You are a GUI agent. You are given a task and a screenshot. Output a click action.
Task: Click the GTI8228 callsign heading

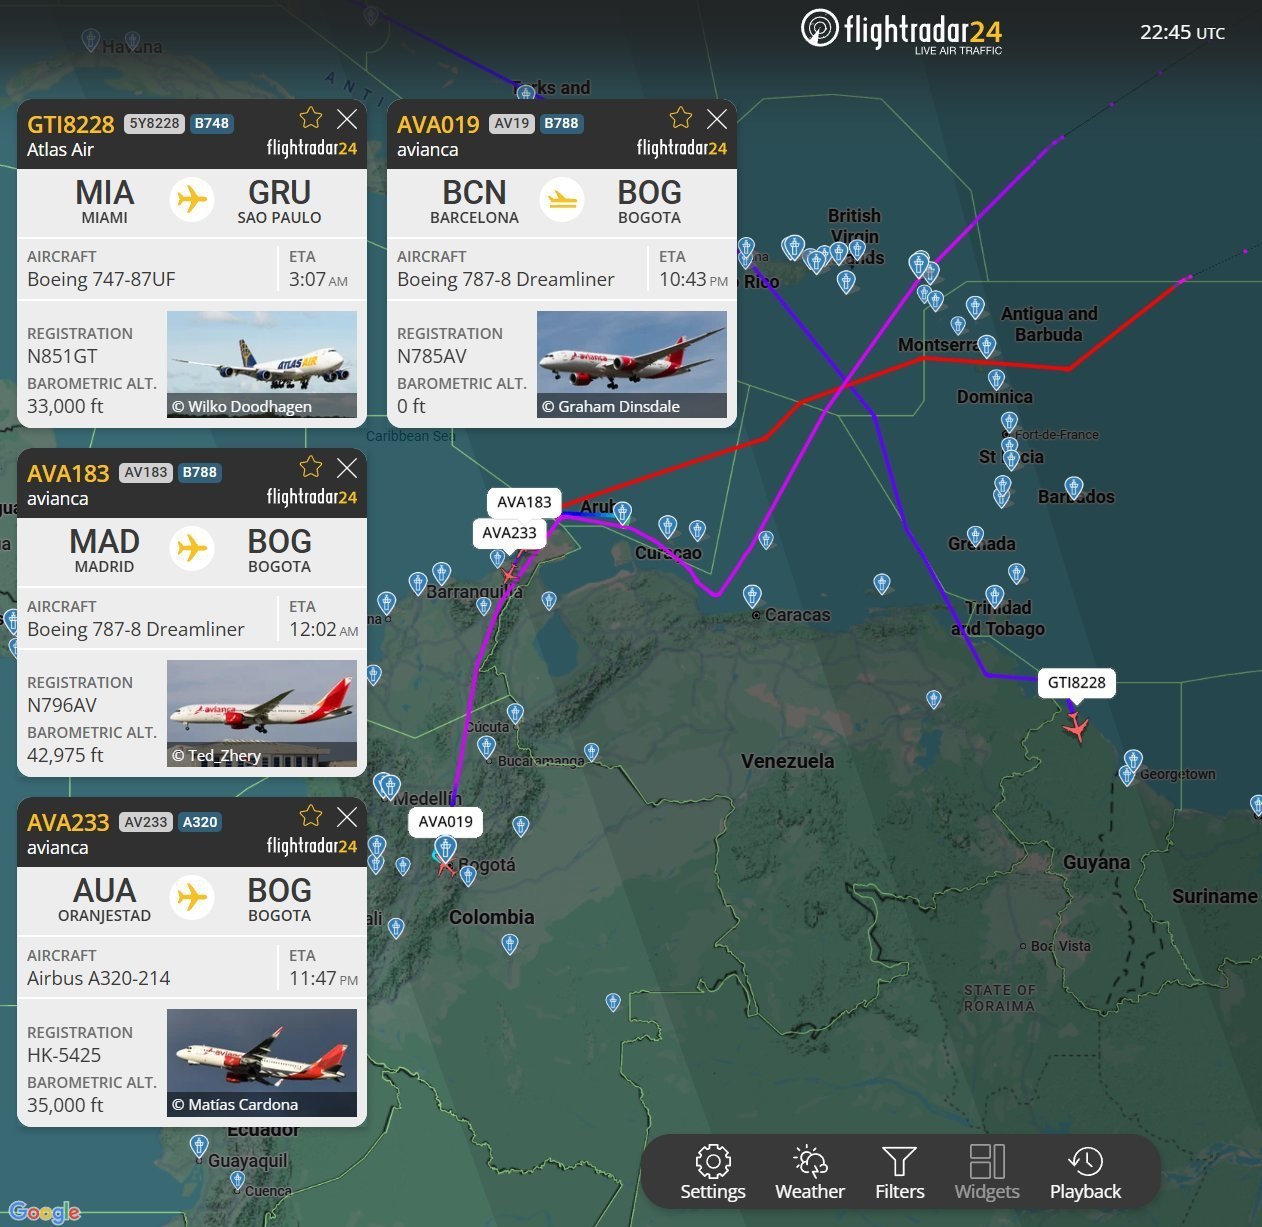(x=71, y=125)
